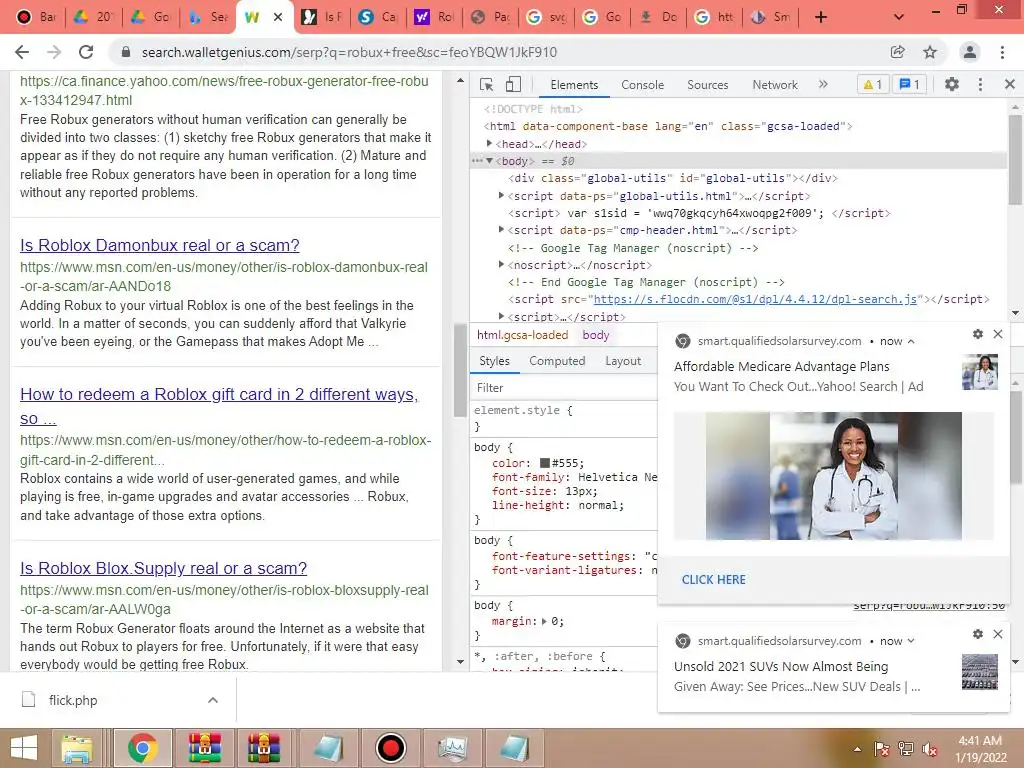
Task: Switch to the Elements tab
Action: pyautogui.click(x=574, y=85)
